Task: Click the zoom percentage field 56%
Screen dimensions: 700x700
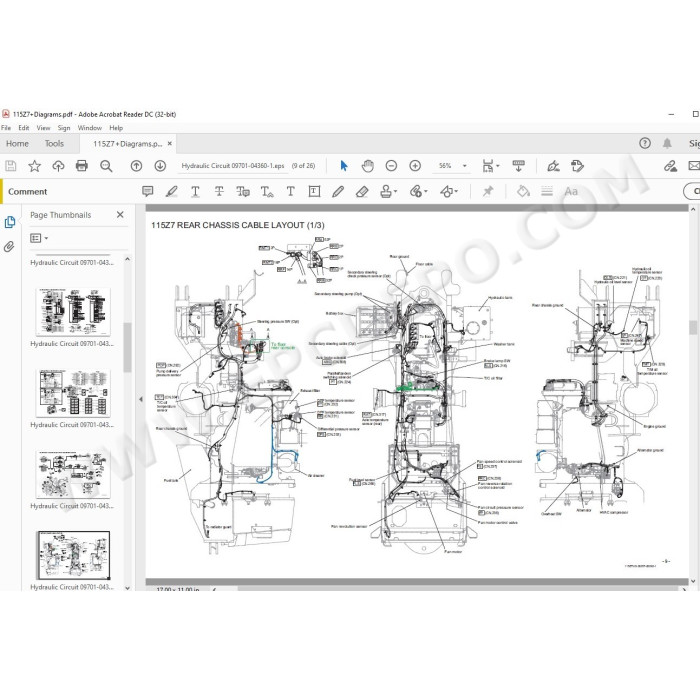Action: coord(445,166)
